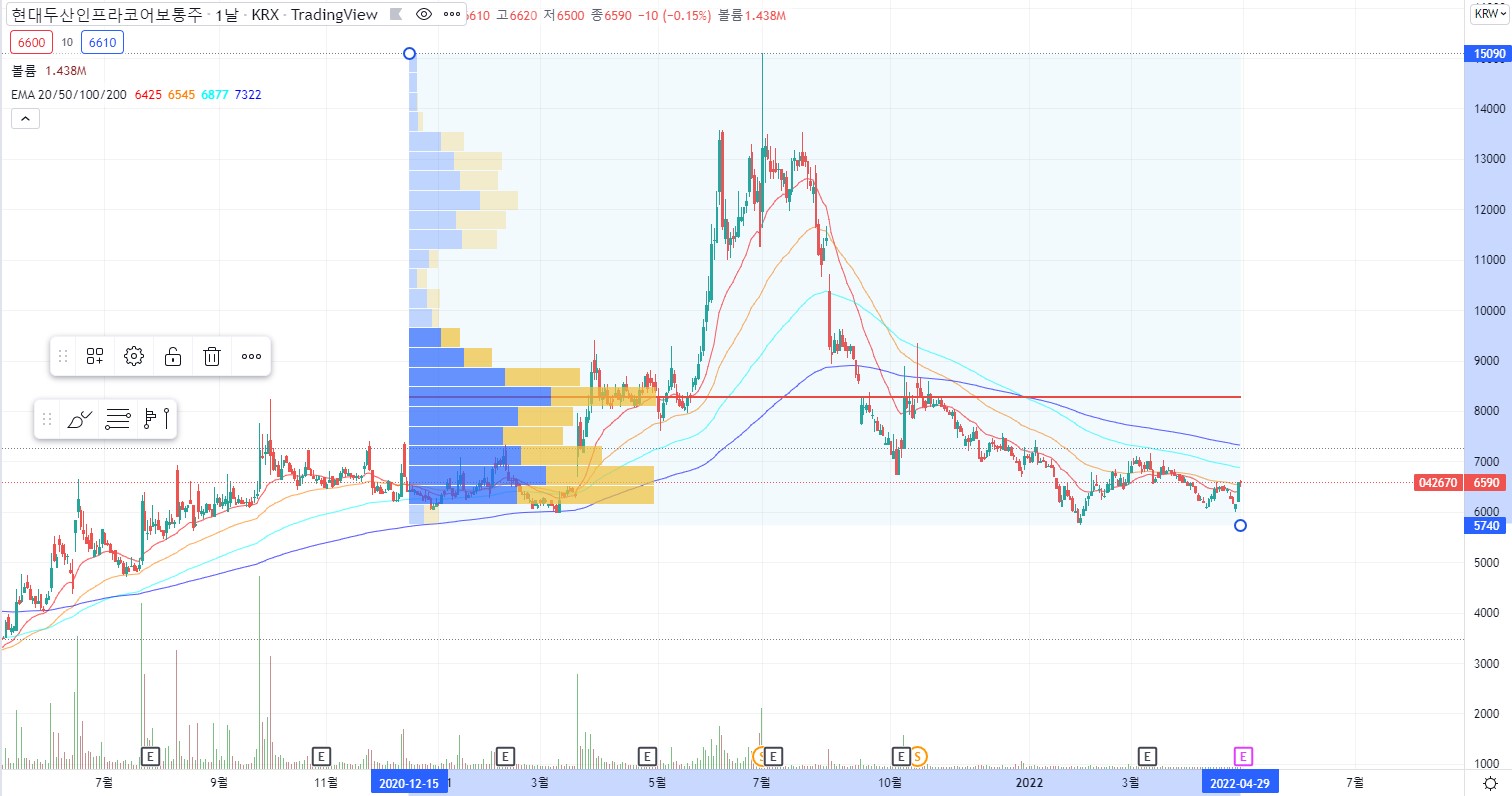Select the Brush tool in favorites toolbar
This screenshot has width=1512, height=796.
pos(79,419)
